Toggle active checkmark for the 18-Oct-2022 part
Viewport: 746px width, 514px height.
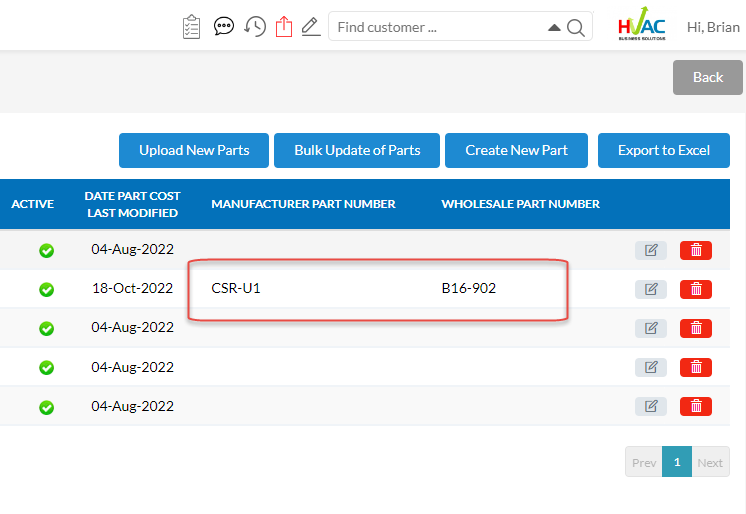pos(46,289)
